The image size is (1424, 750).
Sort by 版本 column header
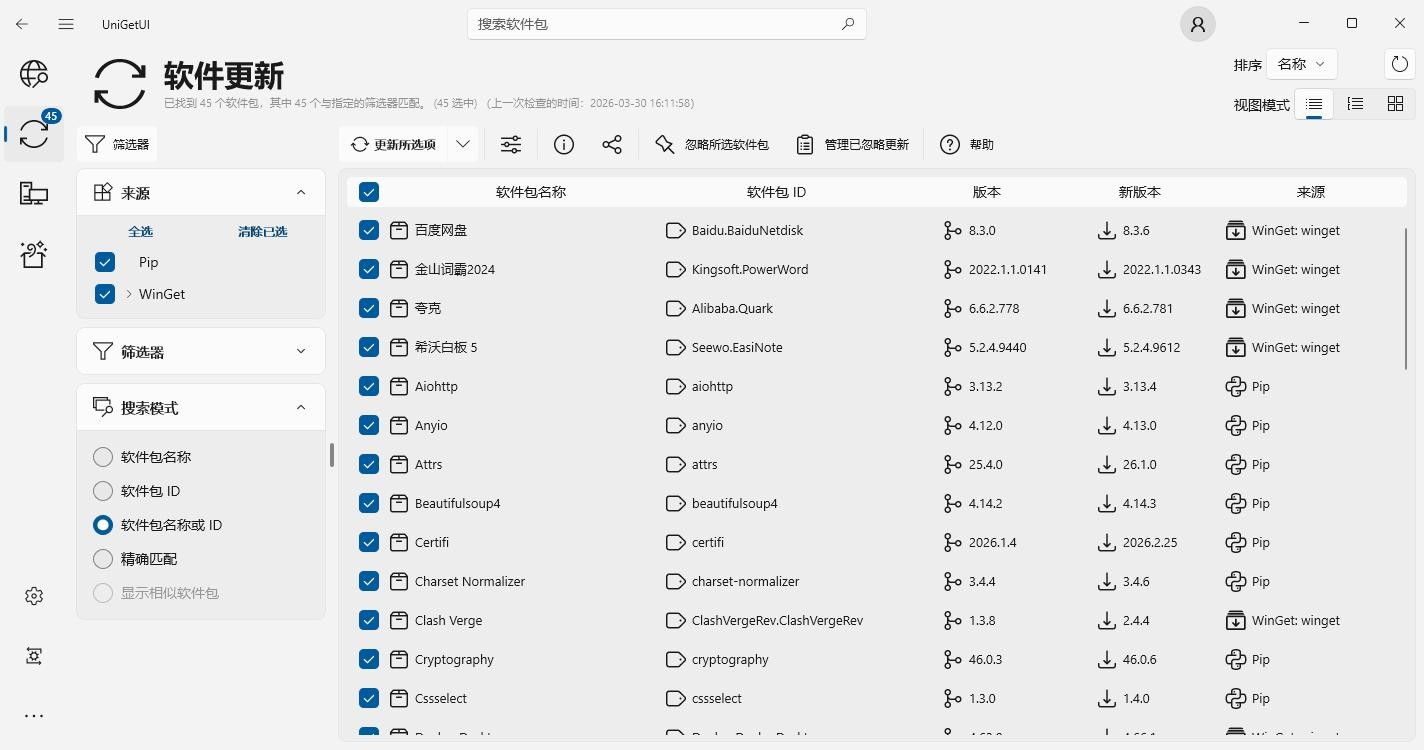click(987, 192)
